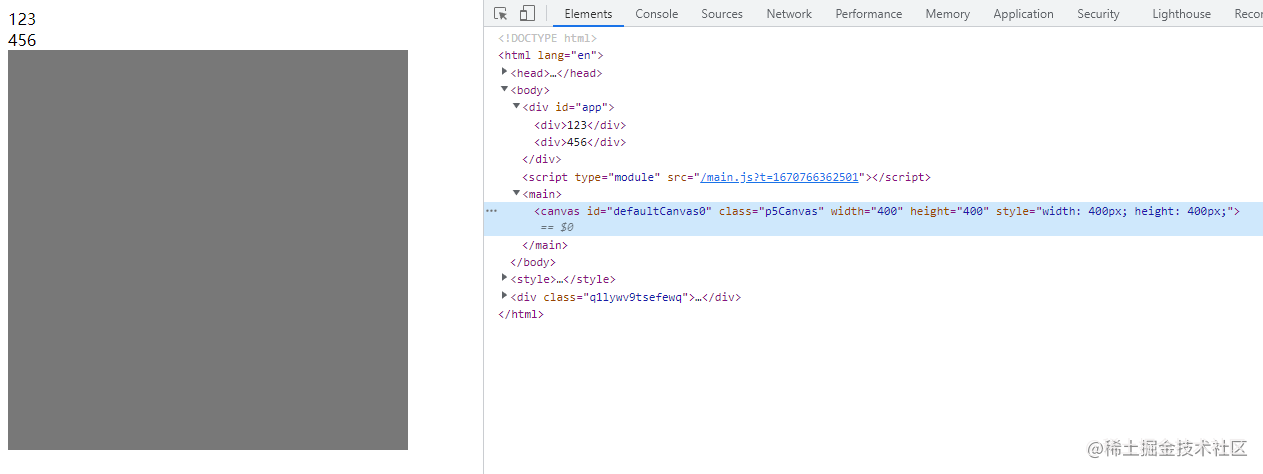Viewport: 1263px width, 474px height.
Task: Open the Memory tab
Action: coord(947,14)
